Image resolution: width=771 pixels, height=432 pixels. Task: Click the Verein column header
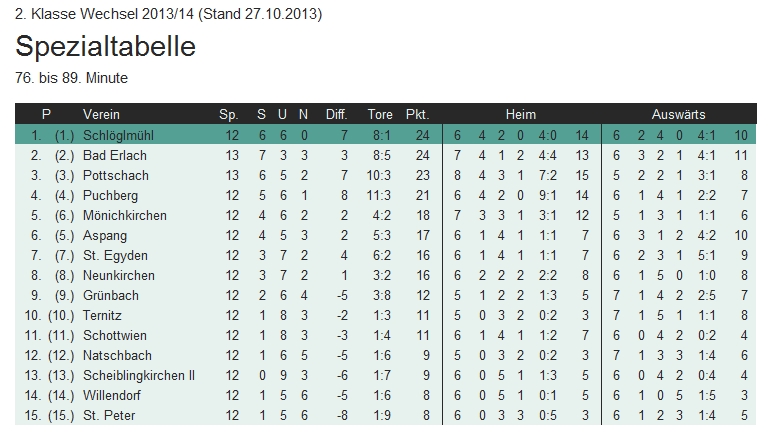point(101,114)
